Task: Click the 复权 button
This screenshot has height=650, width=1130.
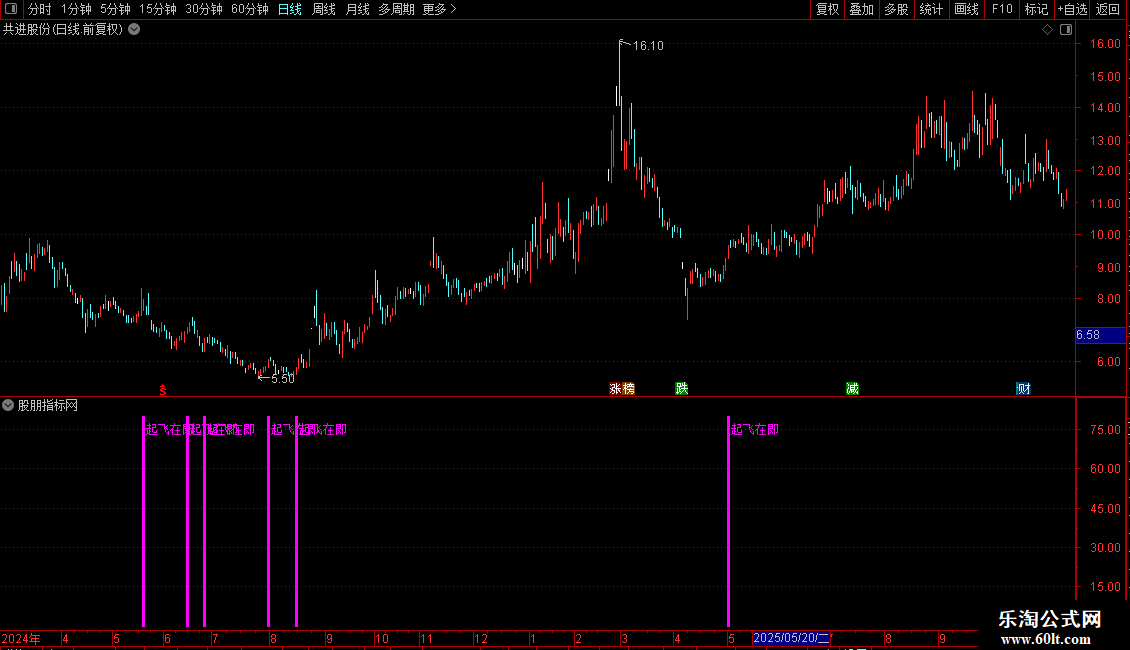Action: pos(827,9)
